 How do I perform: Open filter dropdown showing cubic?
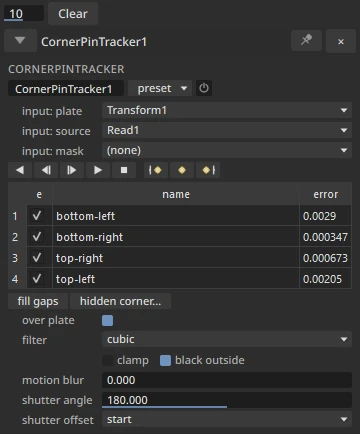point(227,339)
